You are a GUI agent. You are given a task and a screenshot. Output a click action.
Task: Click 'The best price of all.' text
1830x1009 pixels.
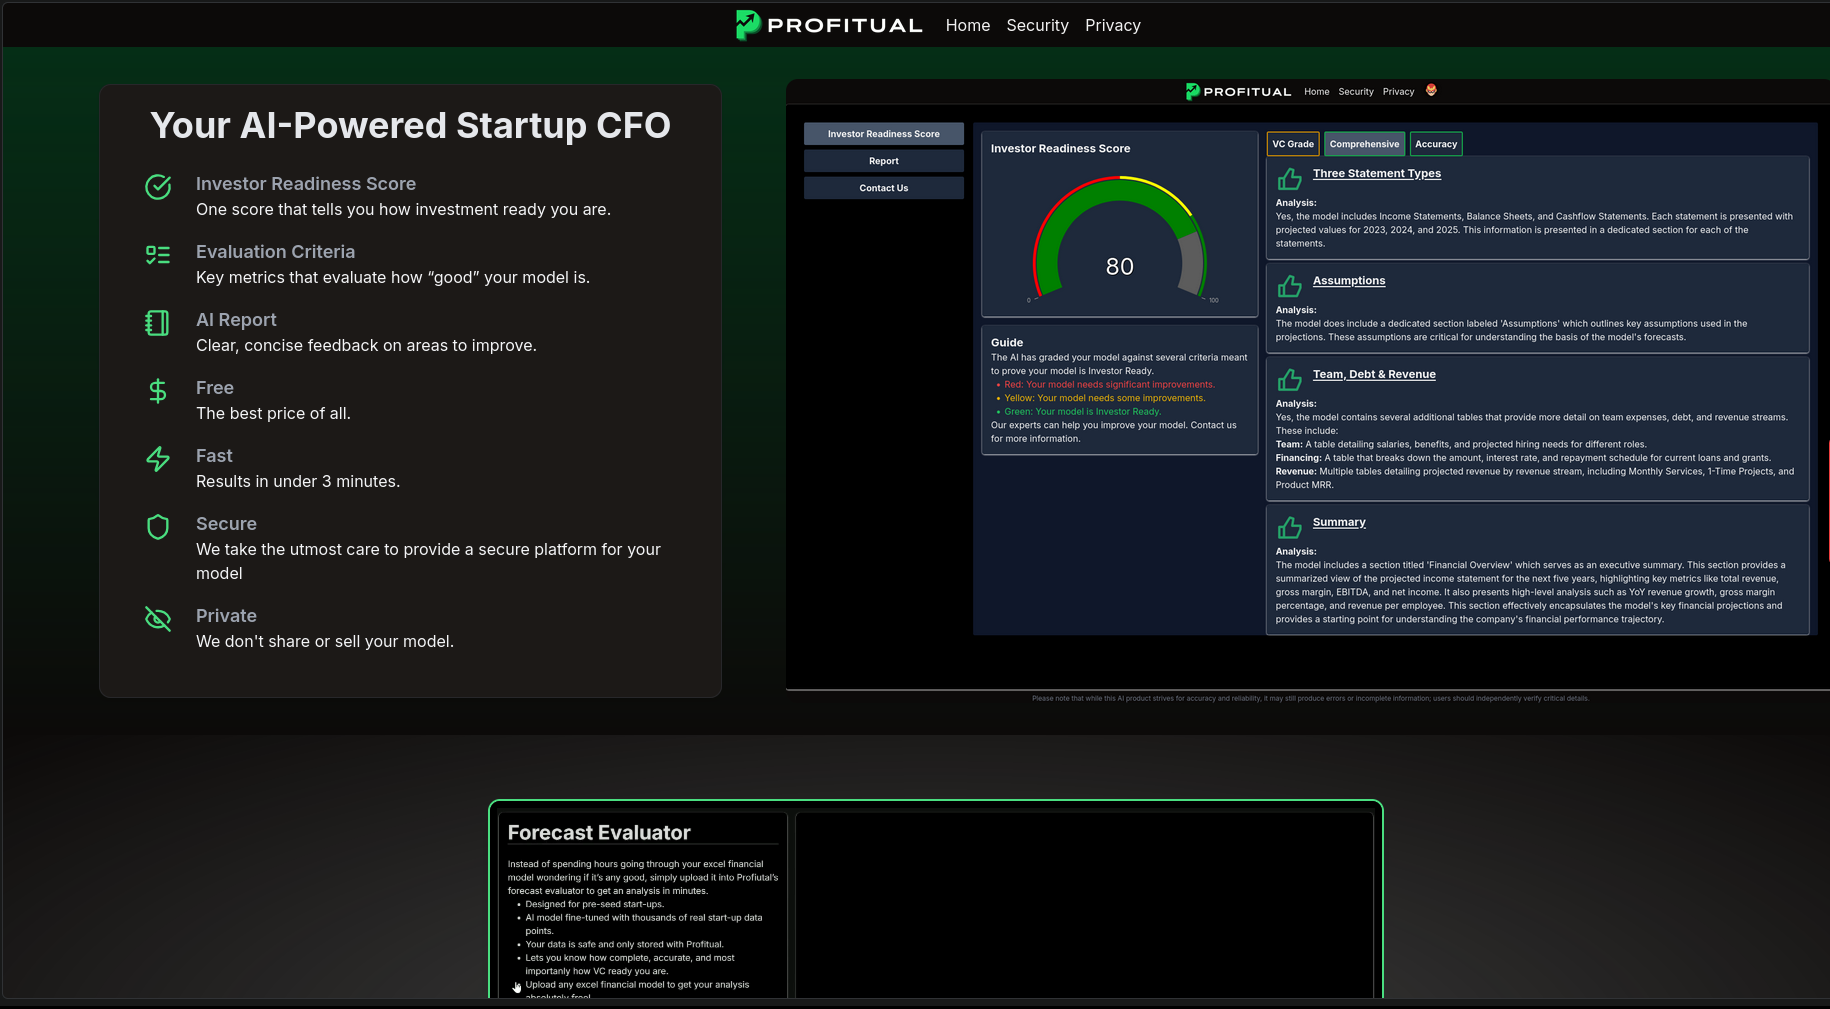273,413
